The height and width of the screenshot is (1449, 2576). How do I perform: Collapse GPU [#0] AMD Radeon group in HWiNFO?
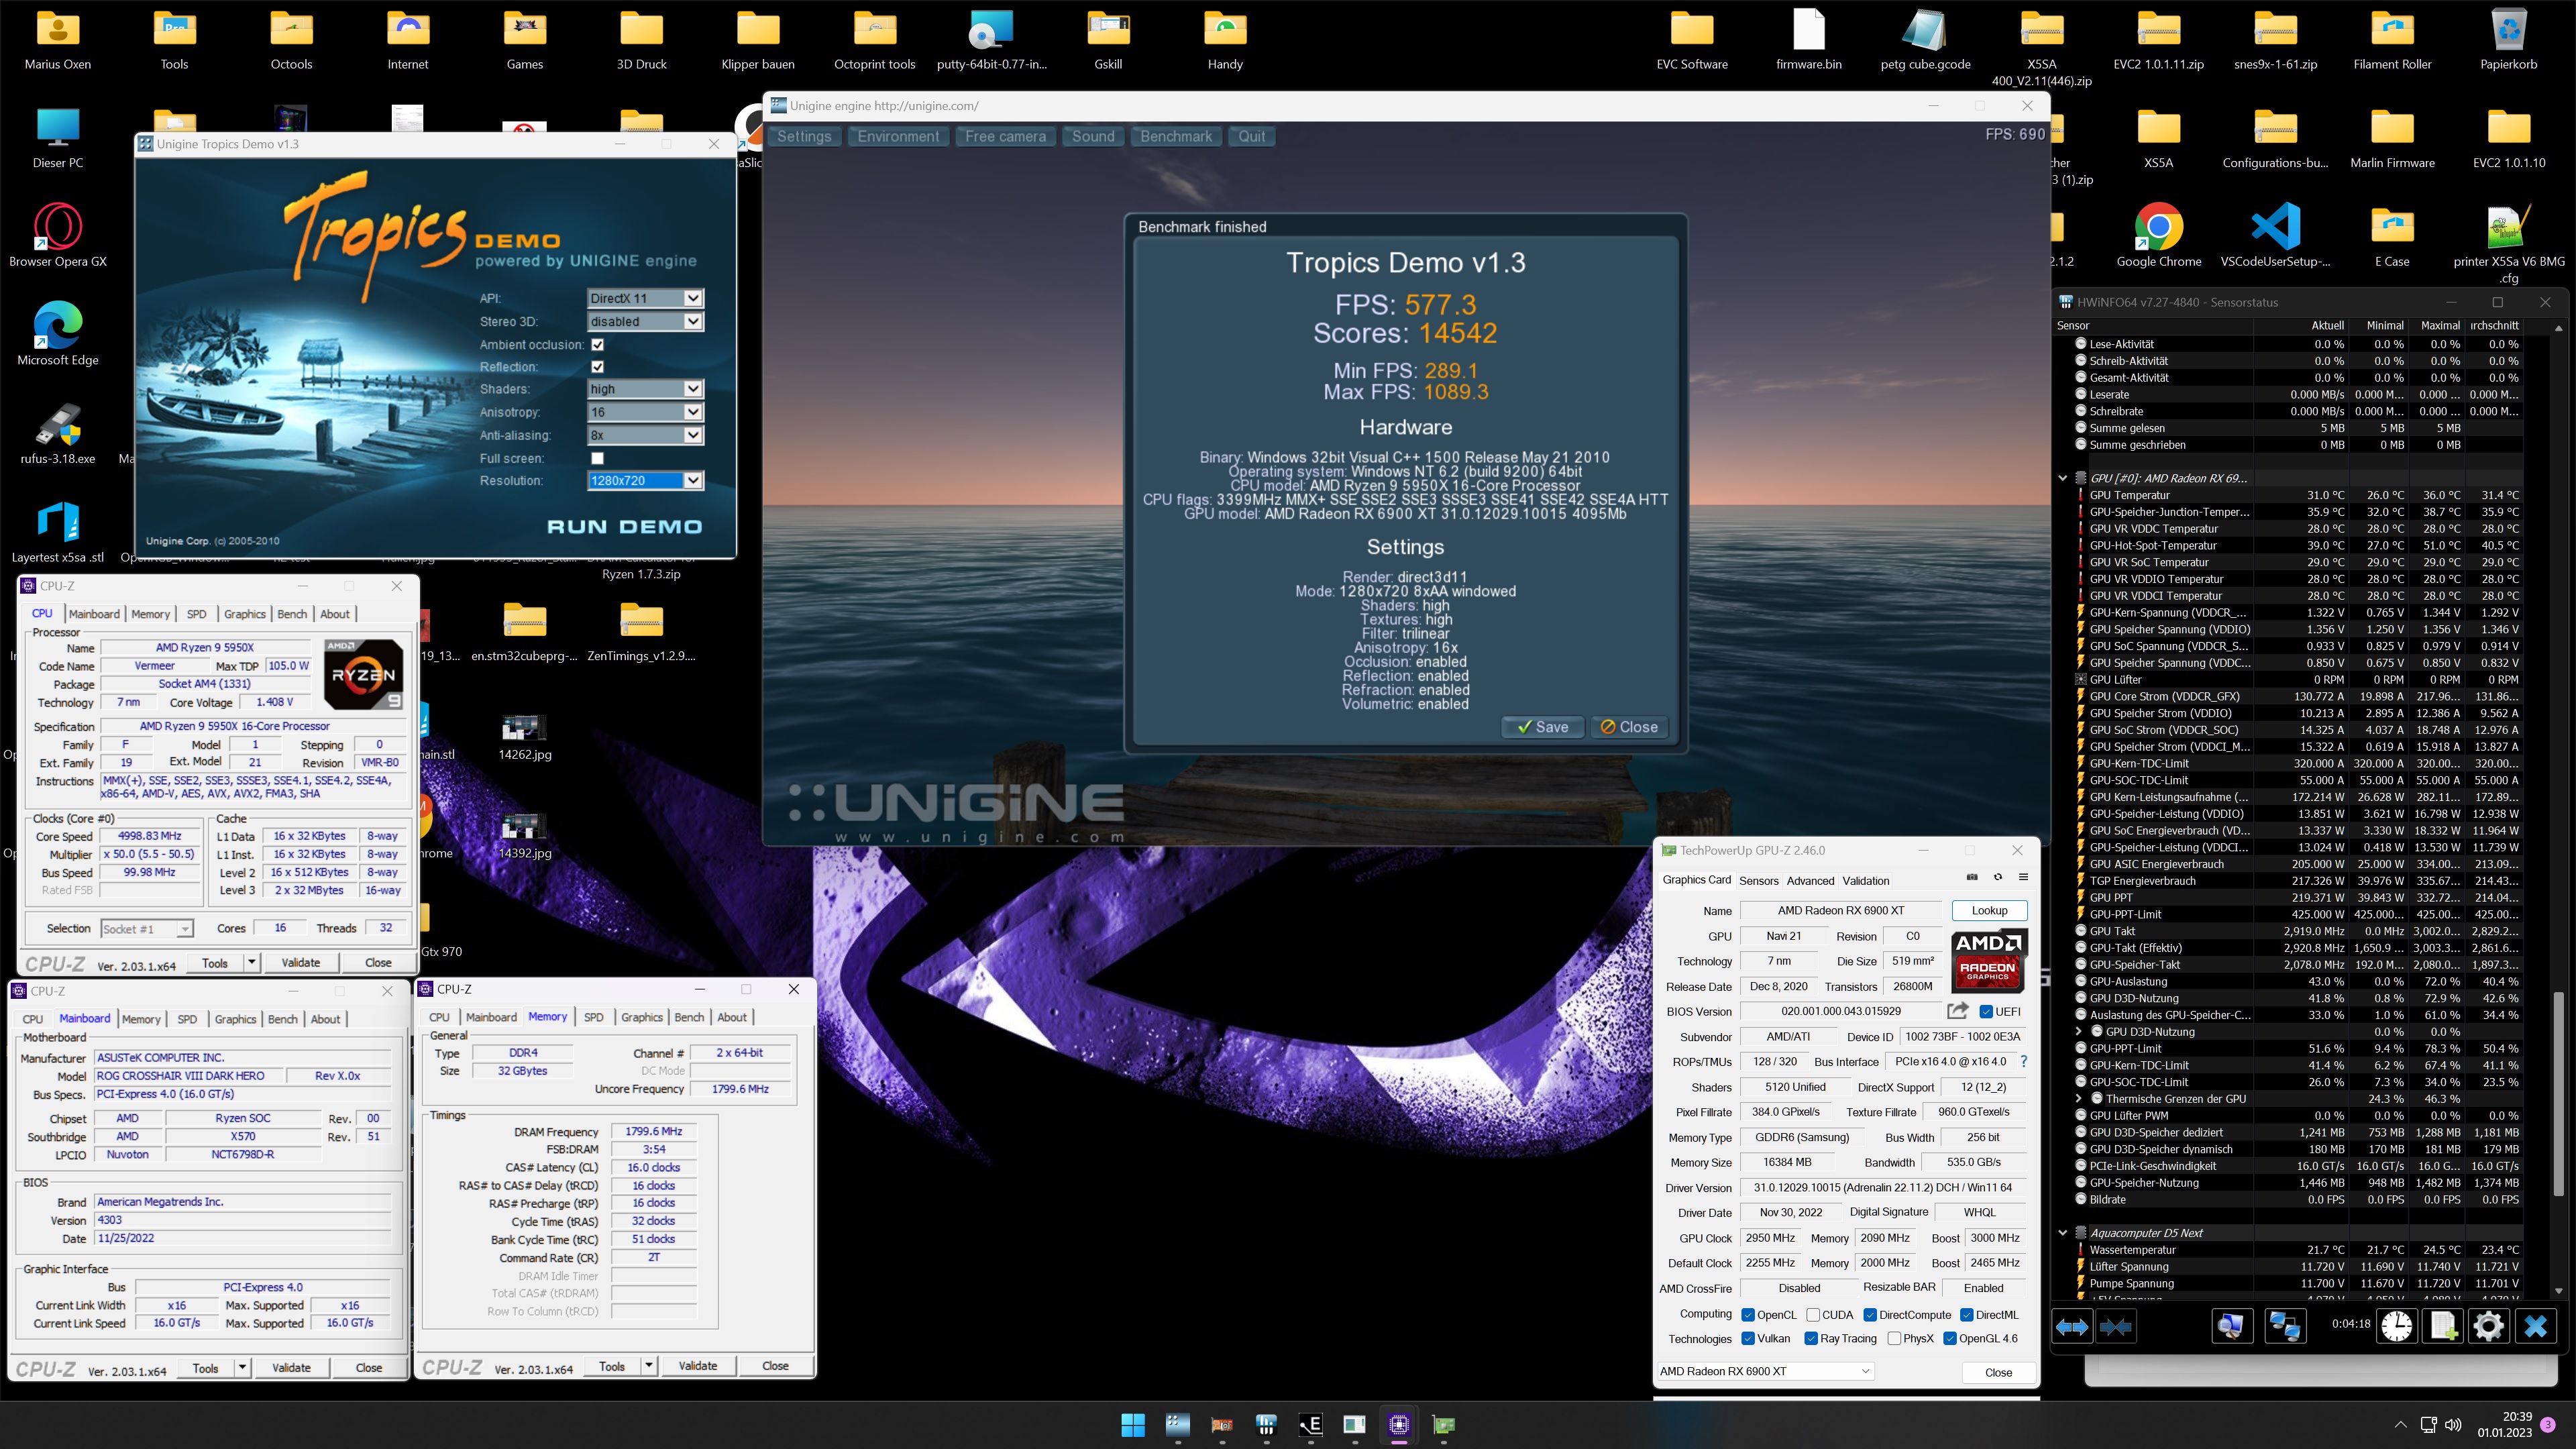2062,478
